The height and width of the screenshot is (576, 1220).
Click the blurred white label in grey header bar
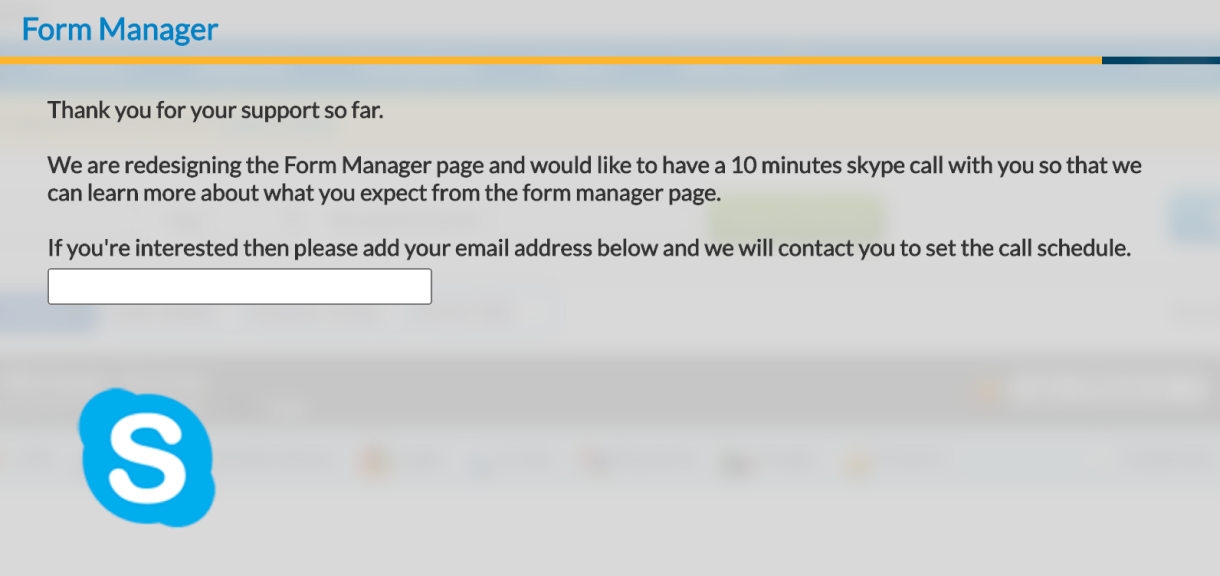[1105, 391]
